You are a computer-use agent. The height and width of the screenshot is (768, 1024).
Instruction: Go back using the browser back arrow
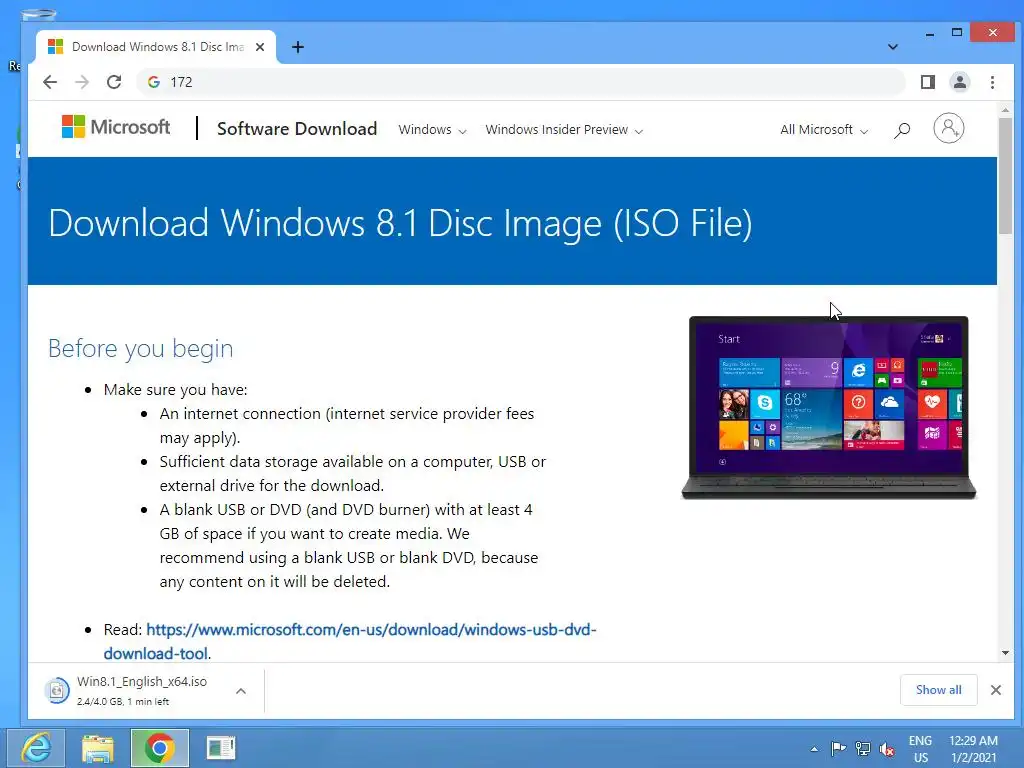[x=50, y=82]
